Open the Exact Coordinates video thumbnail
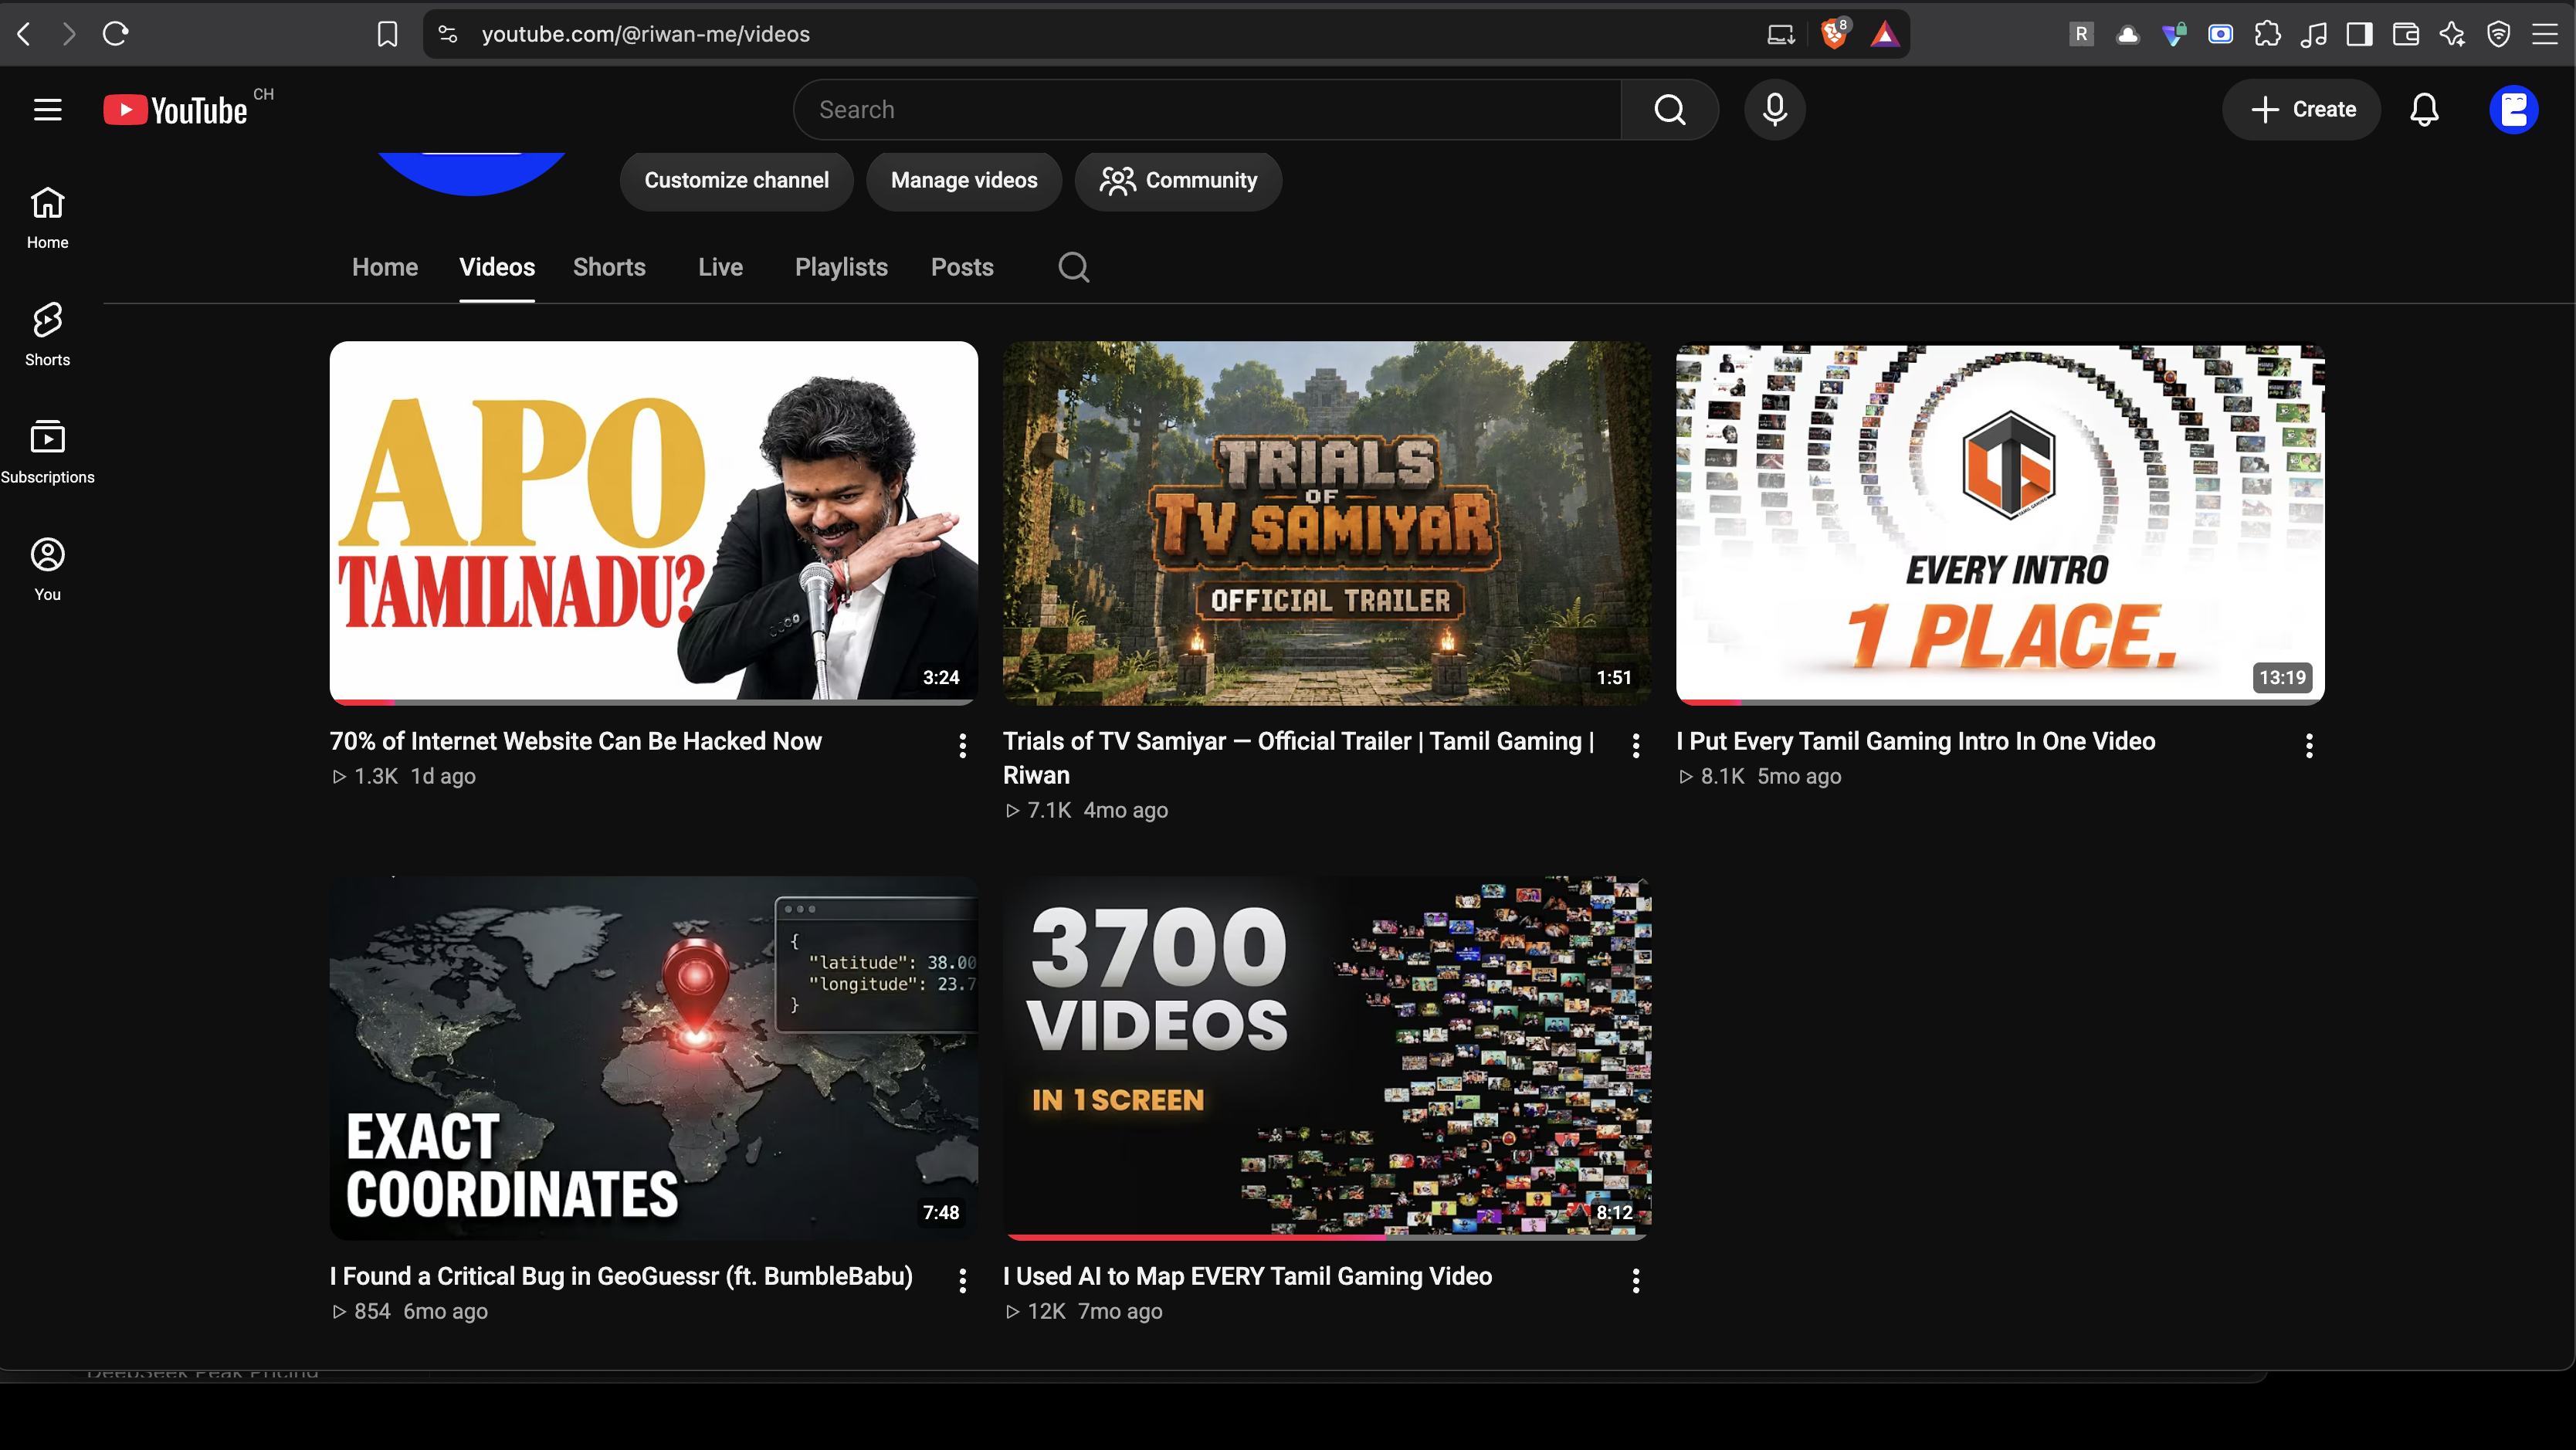 point(654,1058)
